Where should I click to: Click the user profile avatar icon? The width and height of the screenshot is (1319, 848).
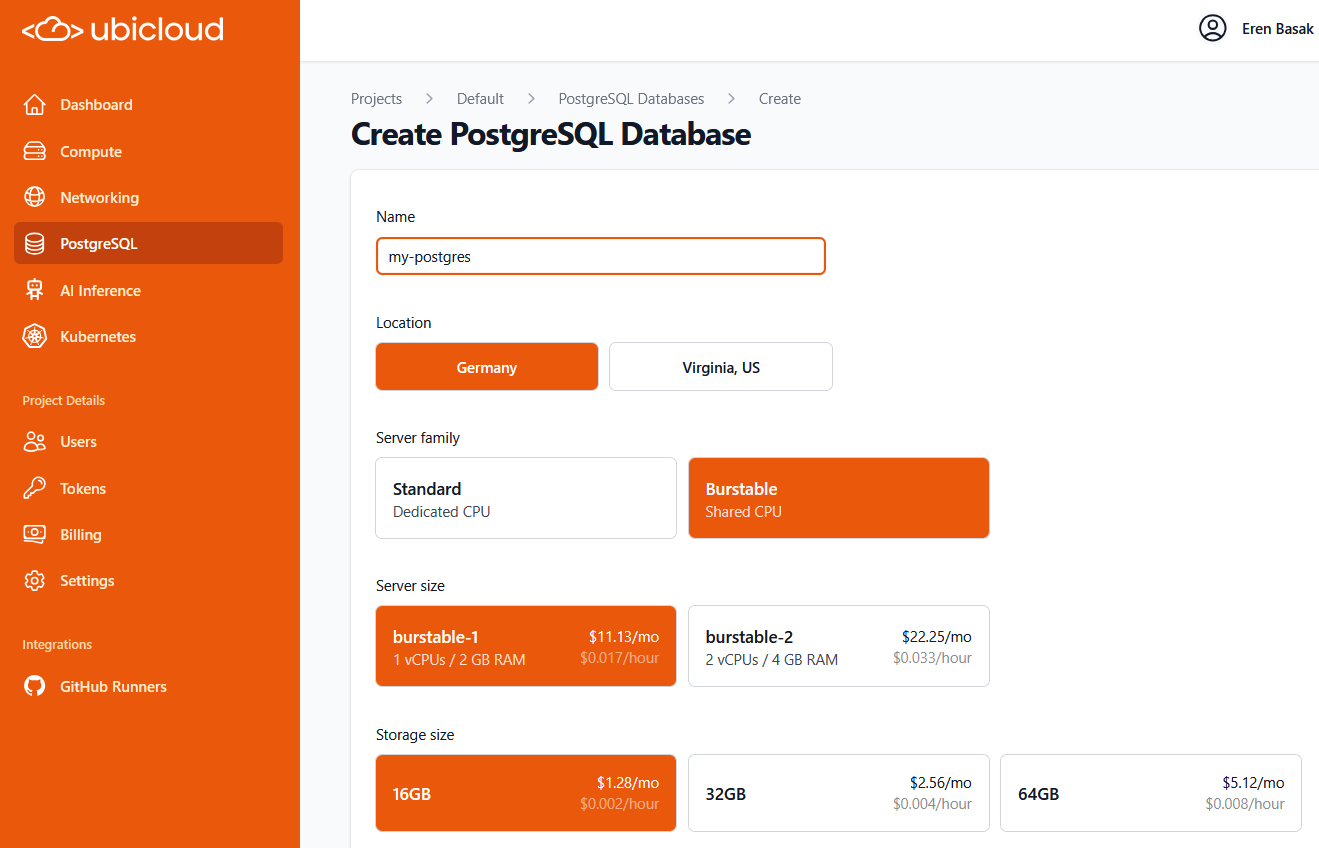(1213, 28)
